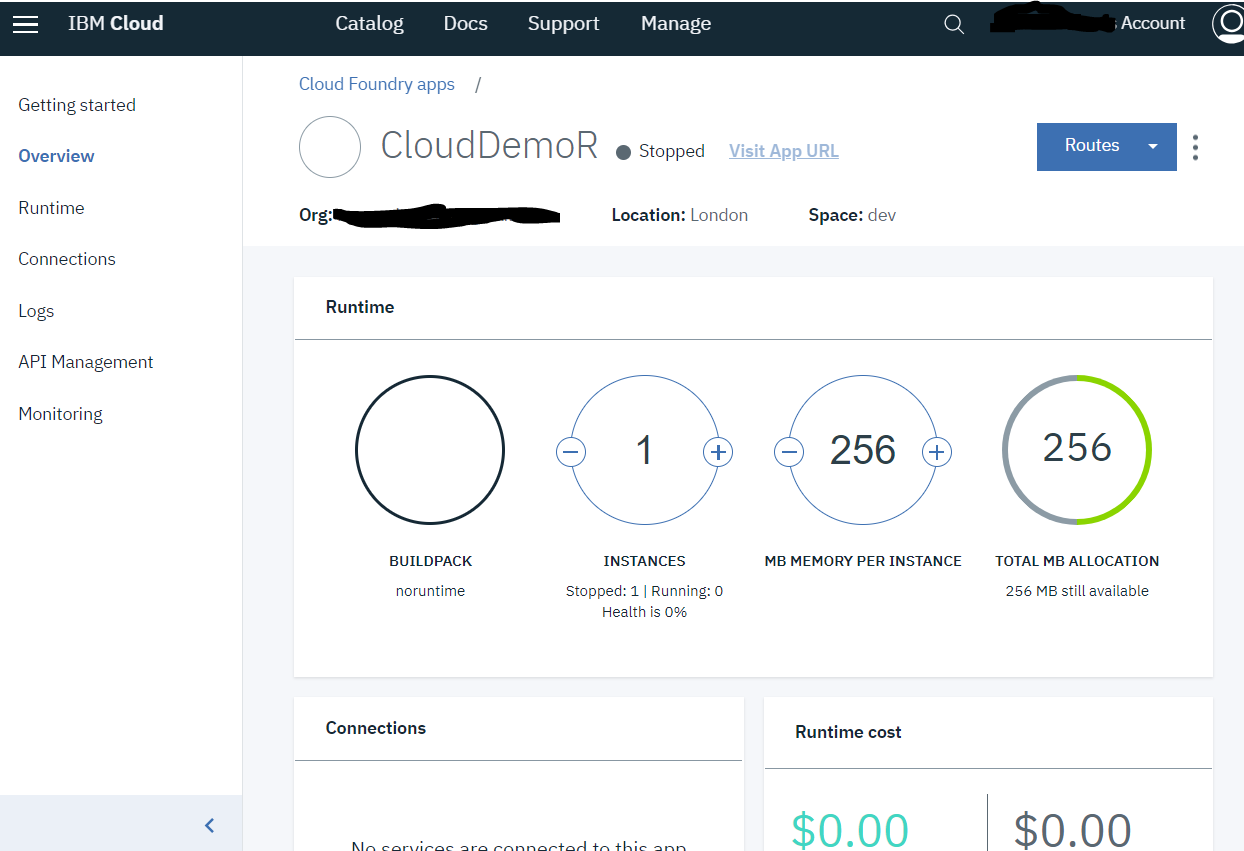Select Overview in the sidebar
This screenshot has height=851, width=1244.
pos(56,156)
